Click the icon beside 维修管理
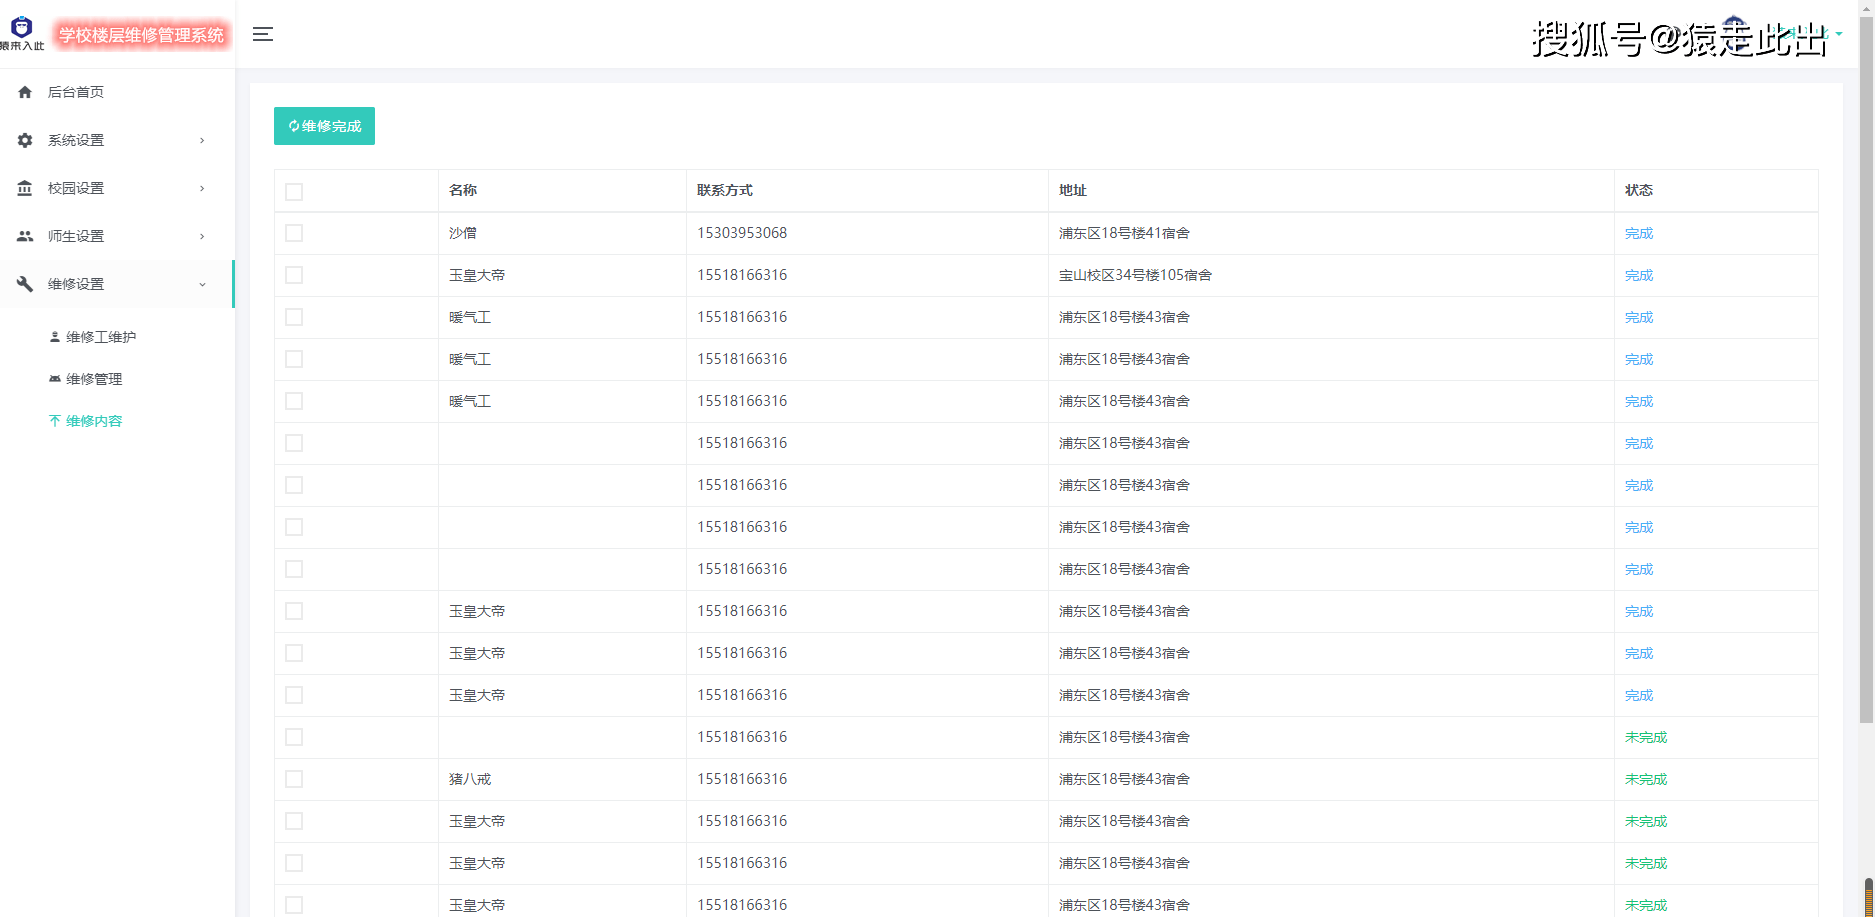The height and width of the screenshot is (917, 1875). pyautogui.click(x=55, y=379)
